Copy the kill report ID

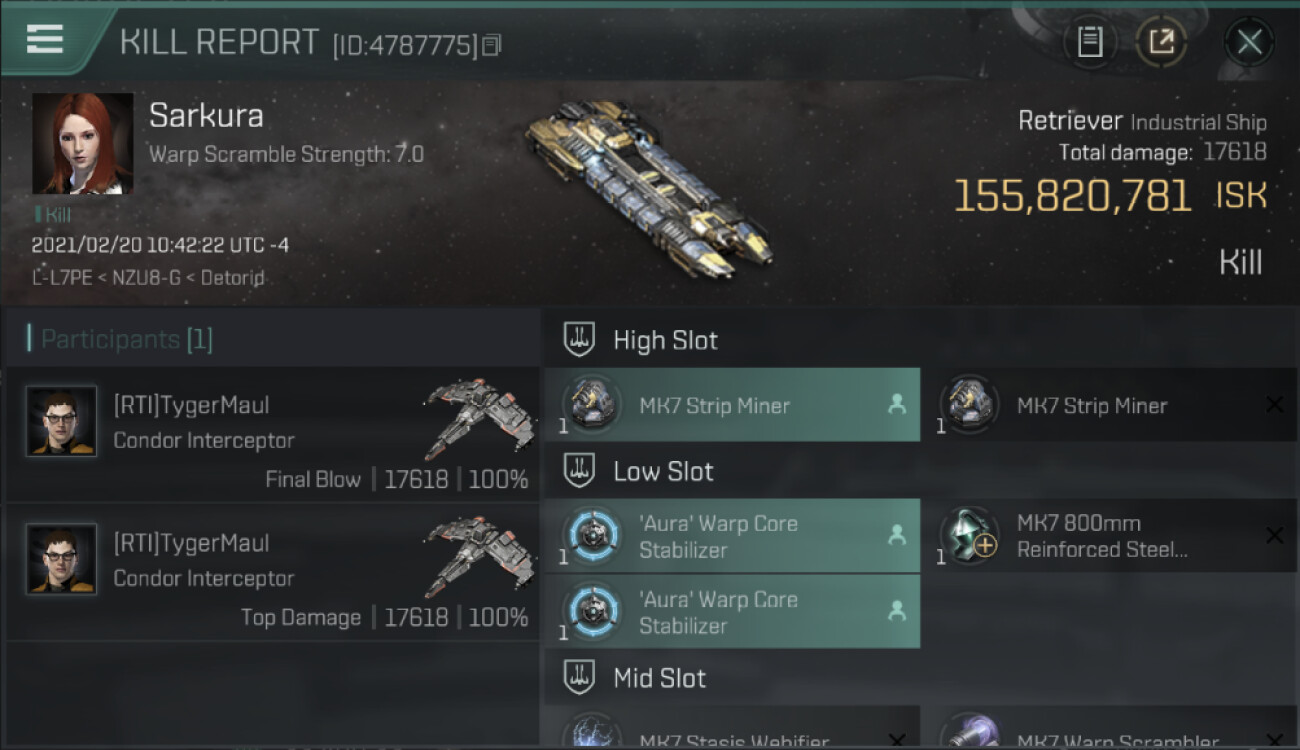click(491, 45)
